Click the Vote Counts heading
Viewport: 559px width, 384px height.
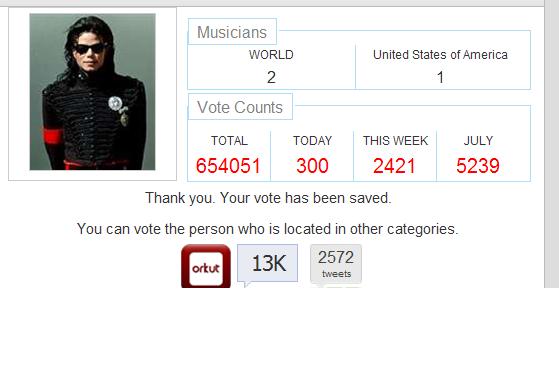click(240, 107)
